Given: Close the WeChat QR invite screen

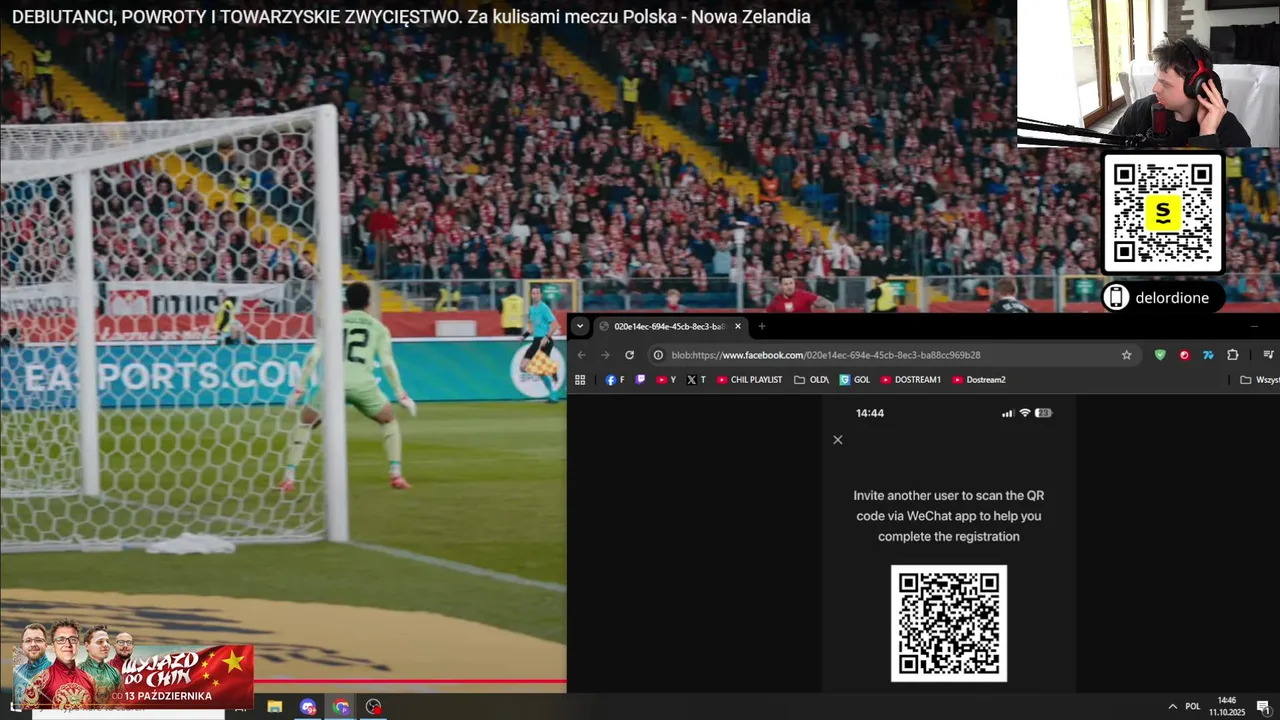Looking at the screenshot, I should tap(838, 440).
